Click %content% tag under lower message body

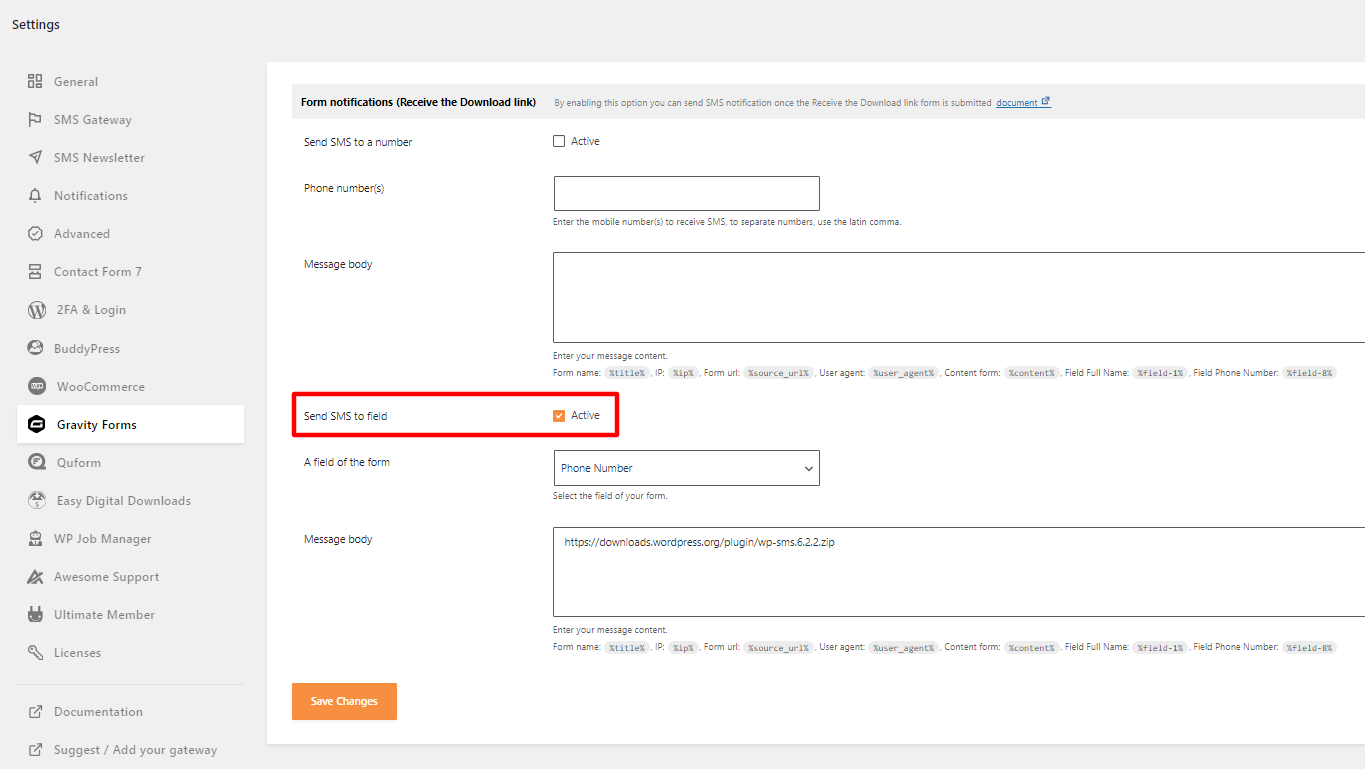(x=1031, y=648)
